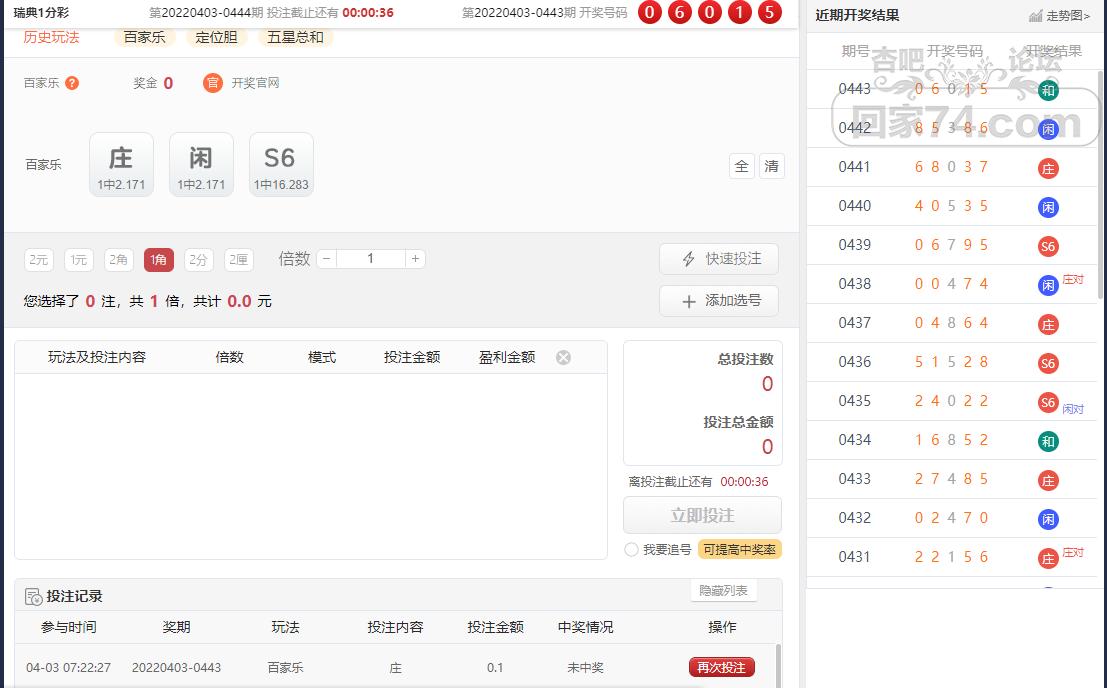Click the orange 官 official site icon
Viewport: 1107px width, 688px height.
coord(213,83)
